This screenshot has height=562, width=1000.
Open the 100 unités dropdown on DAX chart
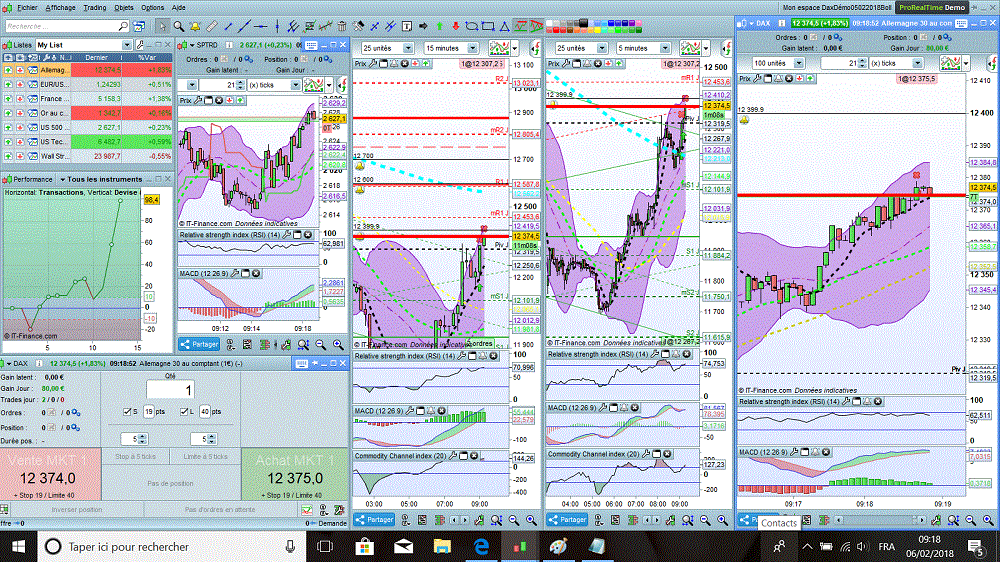tap(798, 63)
